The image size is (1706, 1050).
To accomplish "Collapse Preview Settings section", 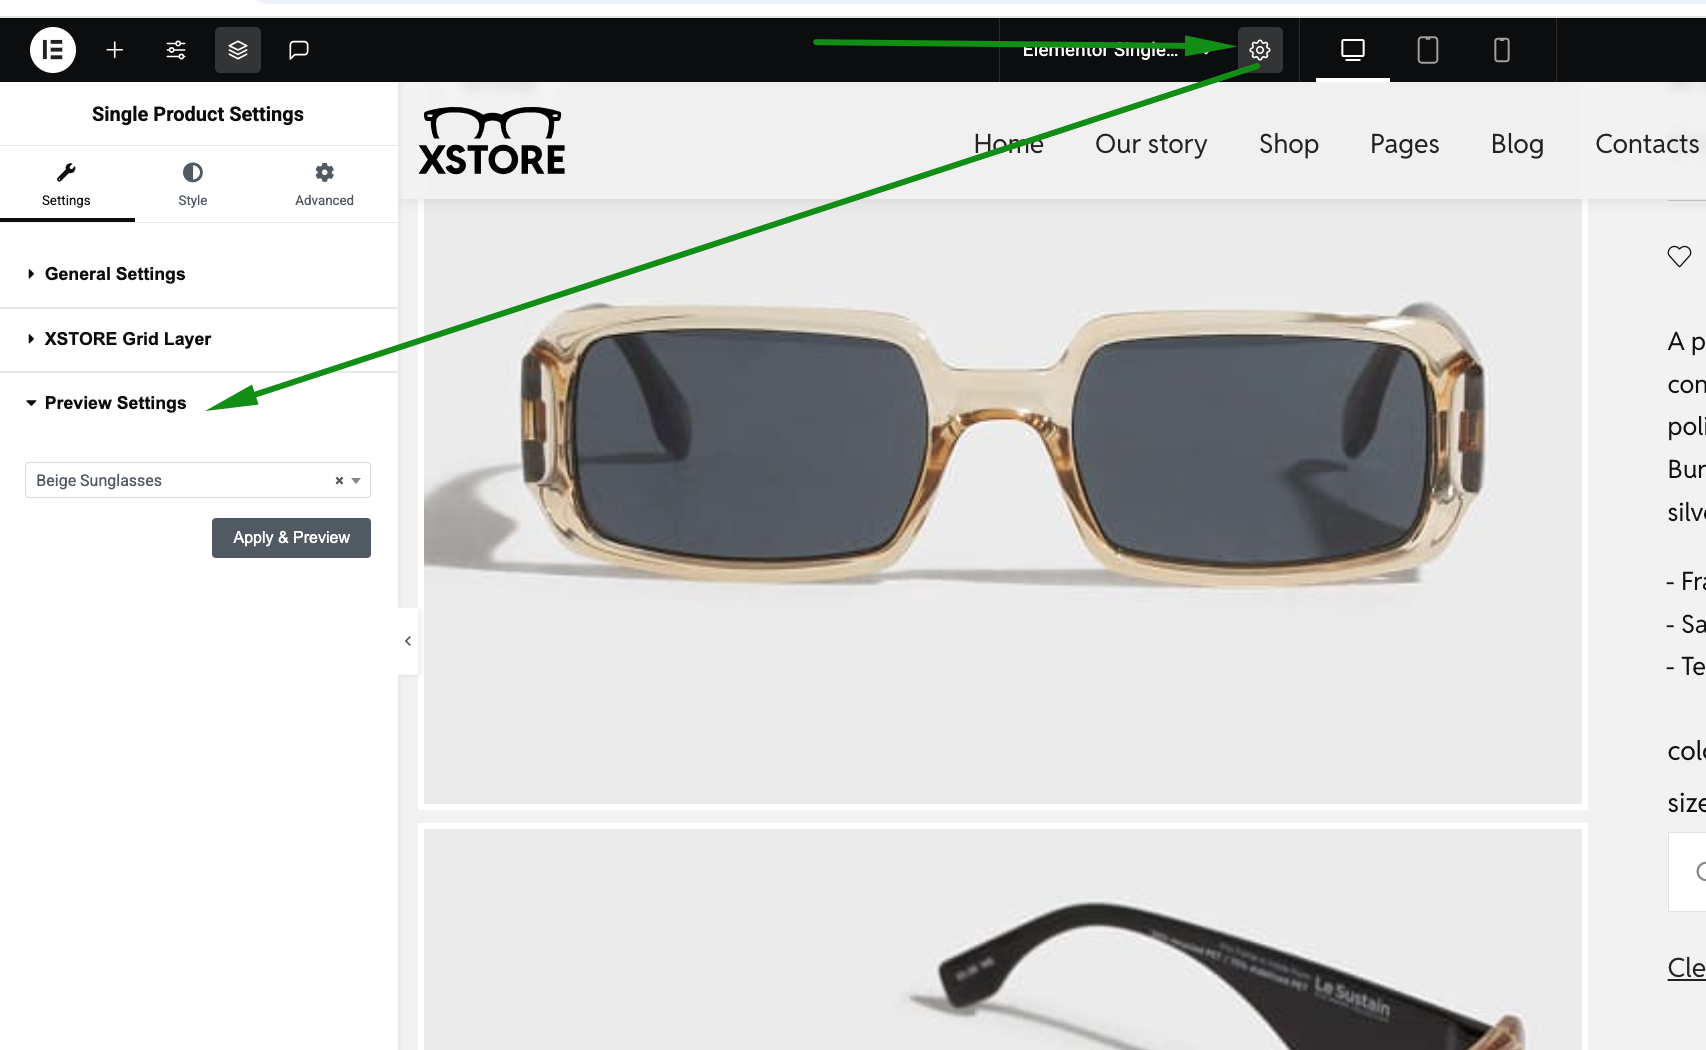I will tap(199, 403).
